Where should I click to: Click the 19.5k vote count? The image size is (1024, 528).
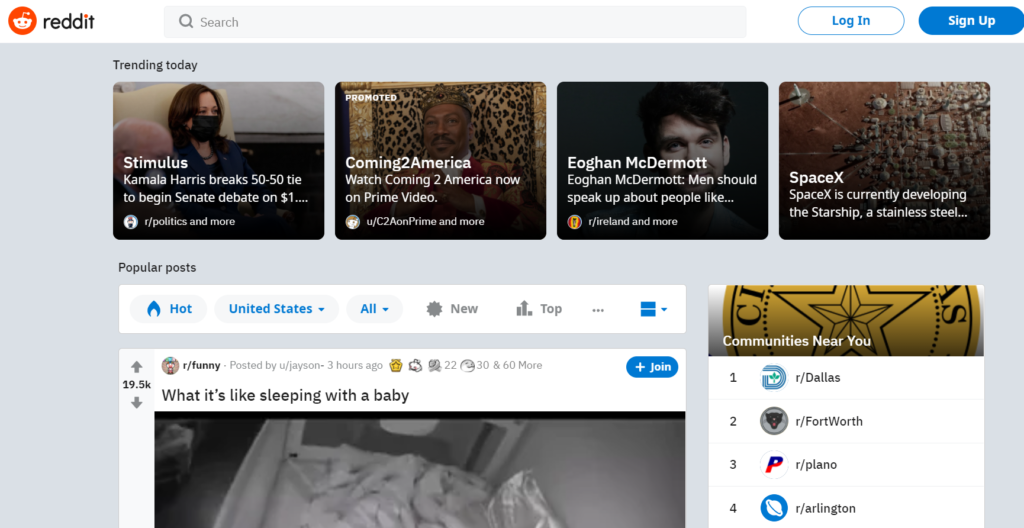coord(136,385)
